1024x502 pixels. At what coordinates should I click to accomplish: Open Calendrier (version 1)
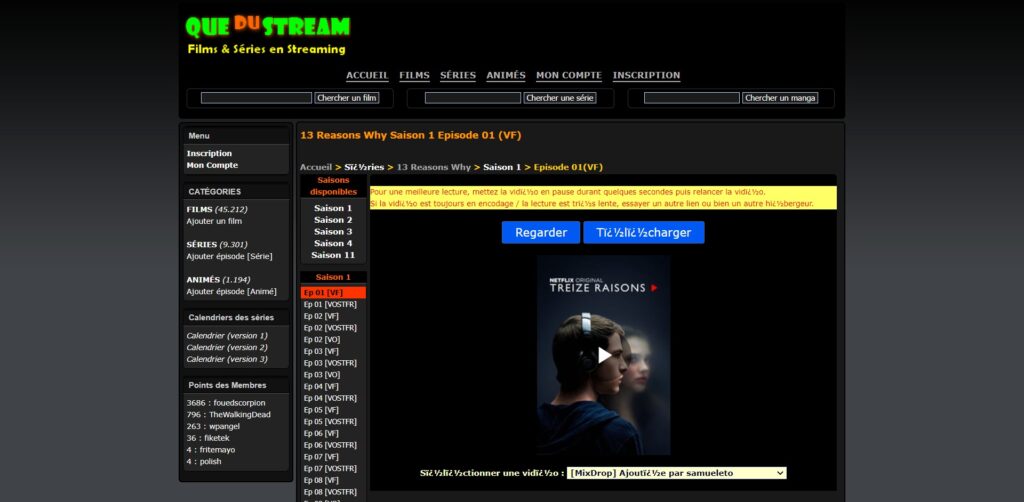227,336
